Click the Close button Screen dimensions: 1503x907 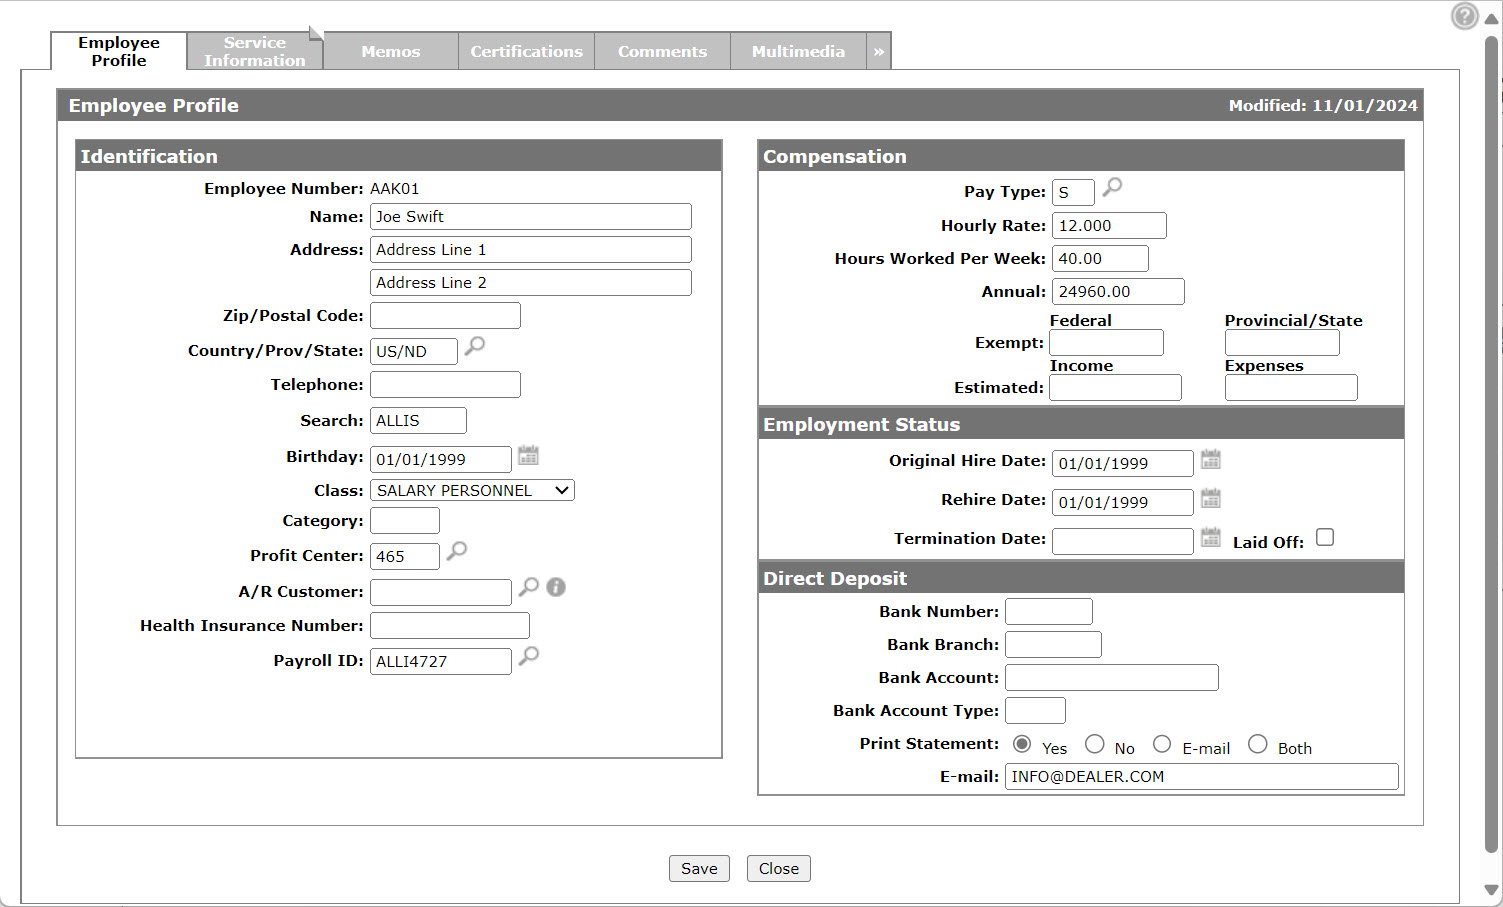click(779, 868)
